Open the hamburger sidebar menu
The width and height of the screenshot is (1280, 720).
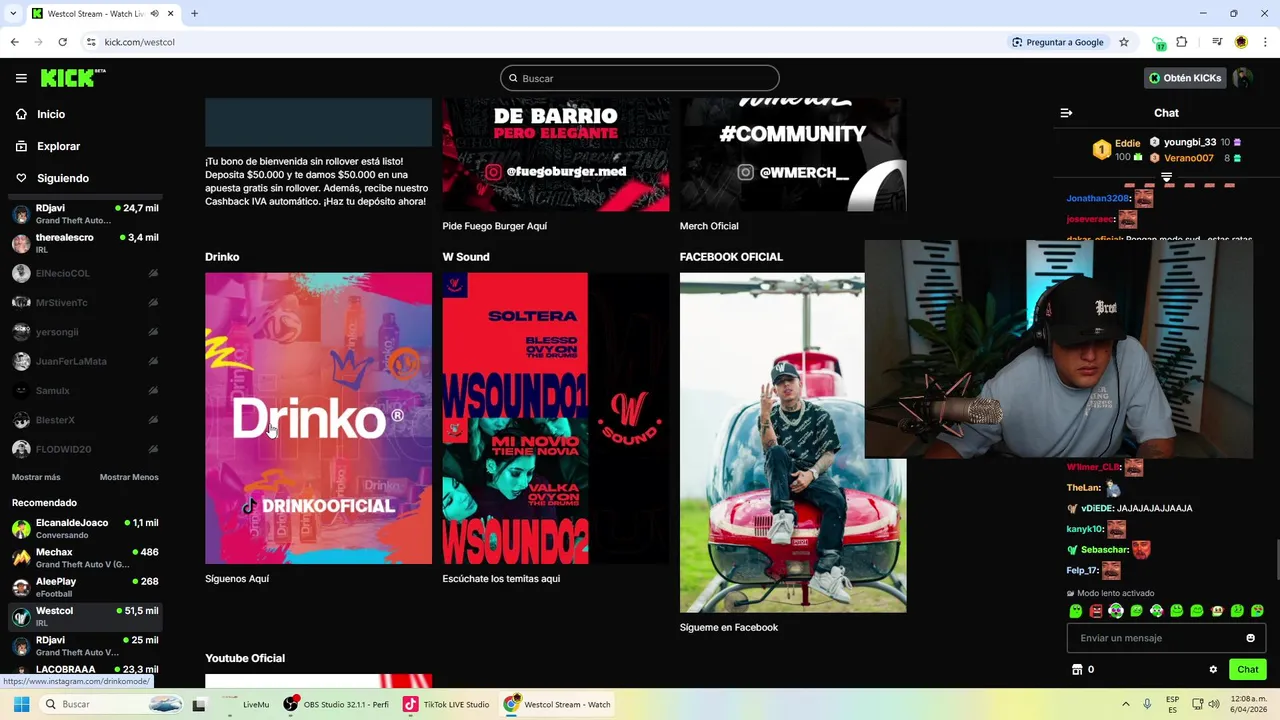pos(21,78)
